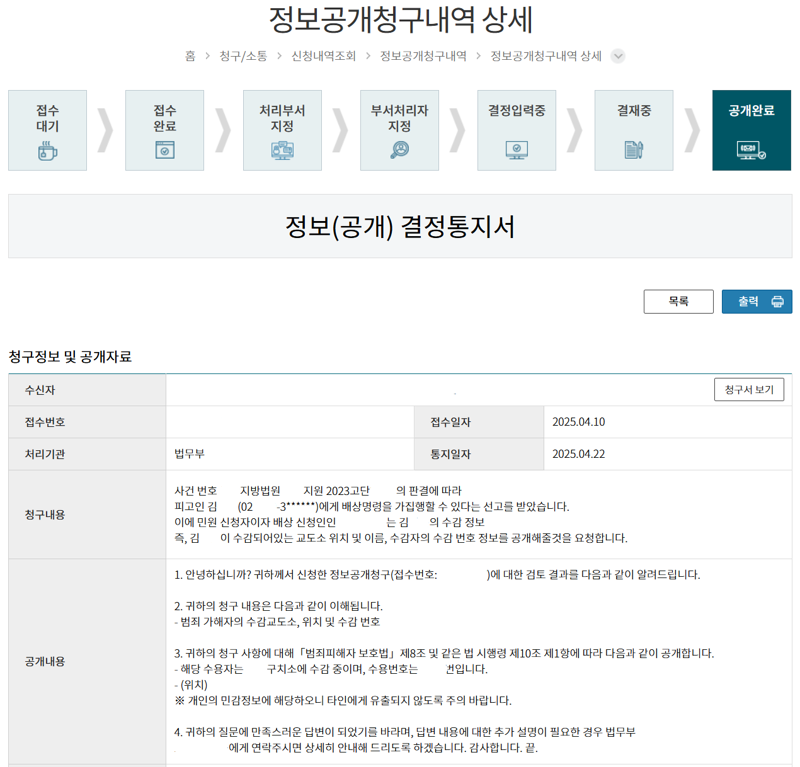Viewport: 800px width, 767px height.
Task: Click the document pen icon under 결재중
Action: pyautogui.click(x=634, y=150)
